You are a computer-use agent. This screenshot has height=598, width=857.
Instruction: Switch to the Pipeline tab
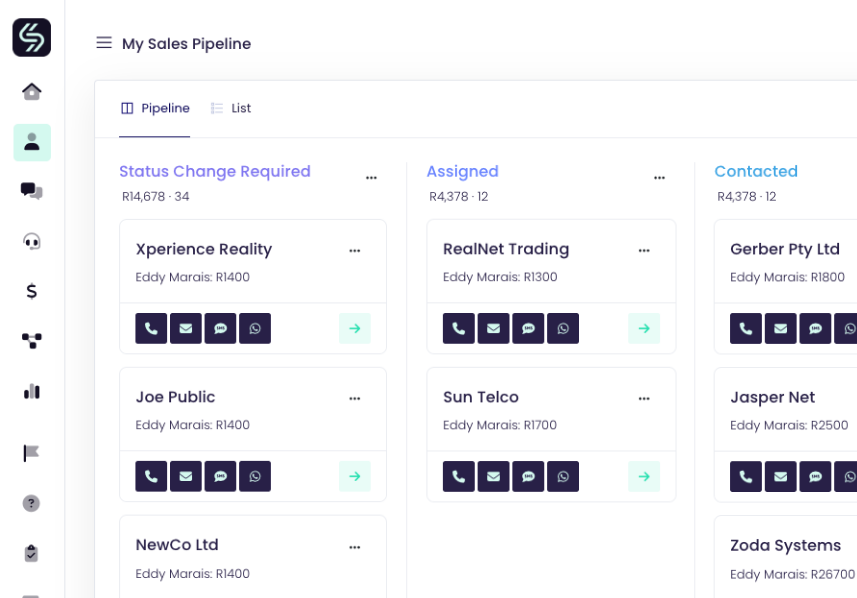pyautogui.click(x=155, y=108)
